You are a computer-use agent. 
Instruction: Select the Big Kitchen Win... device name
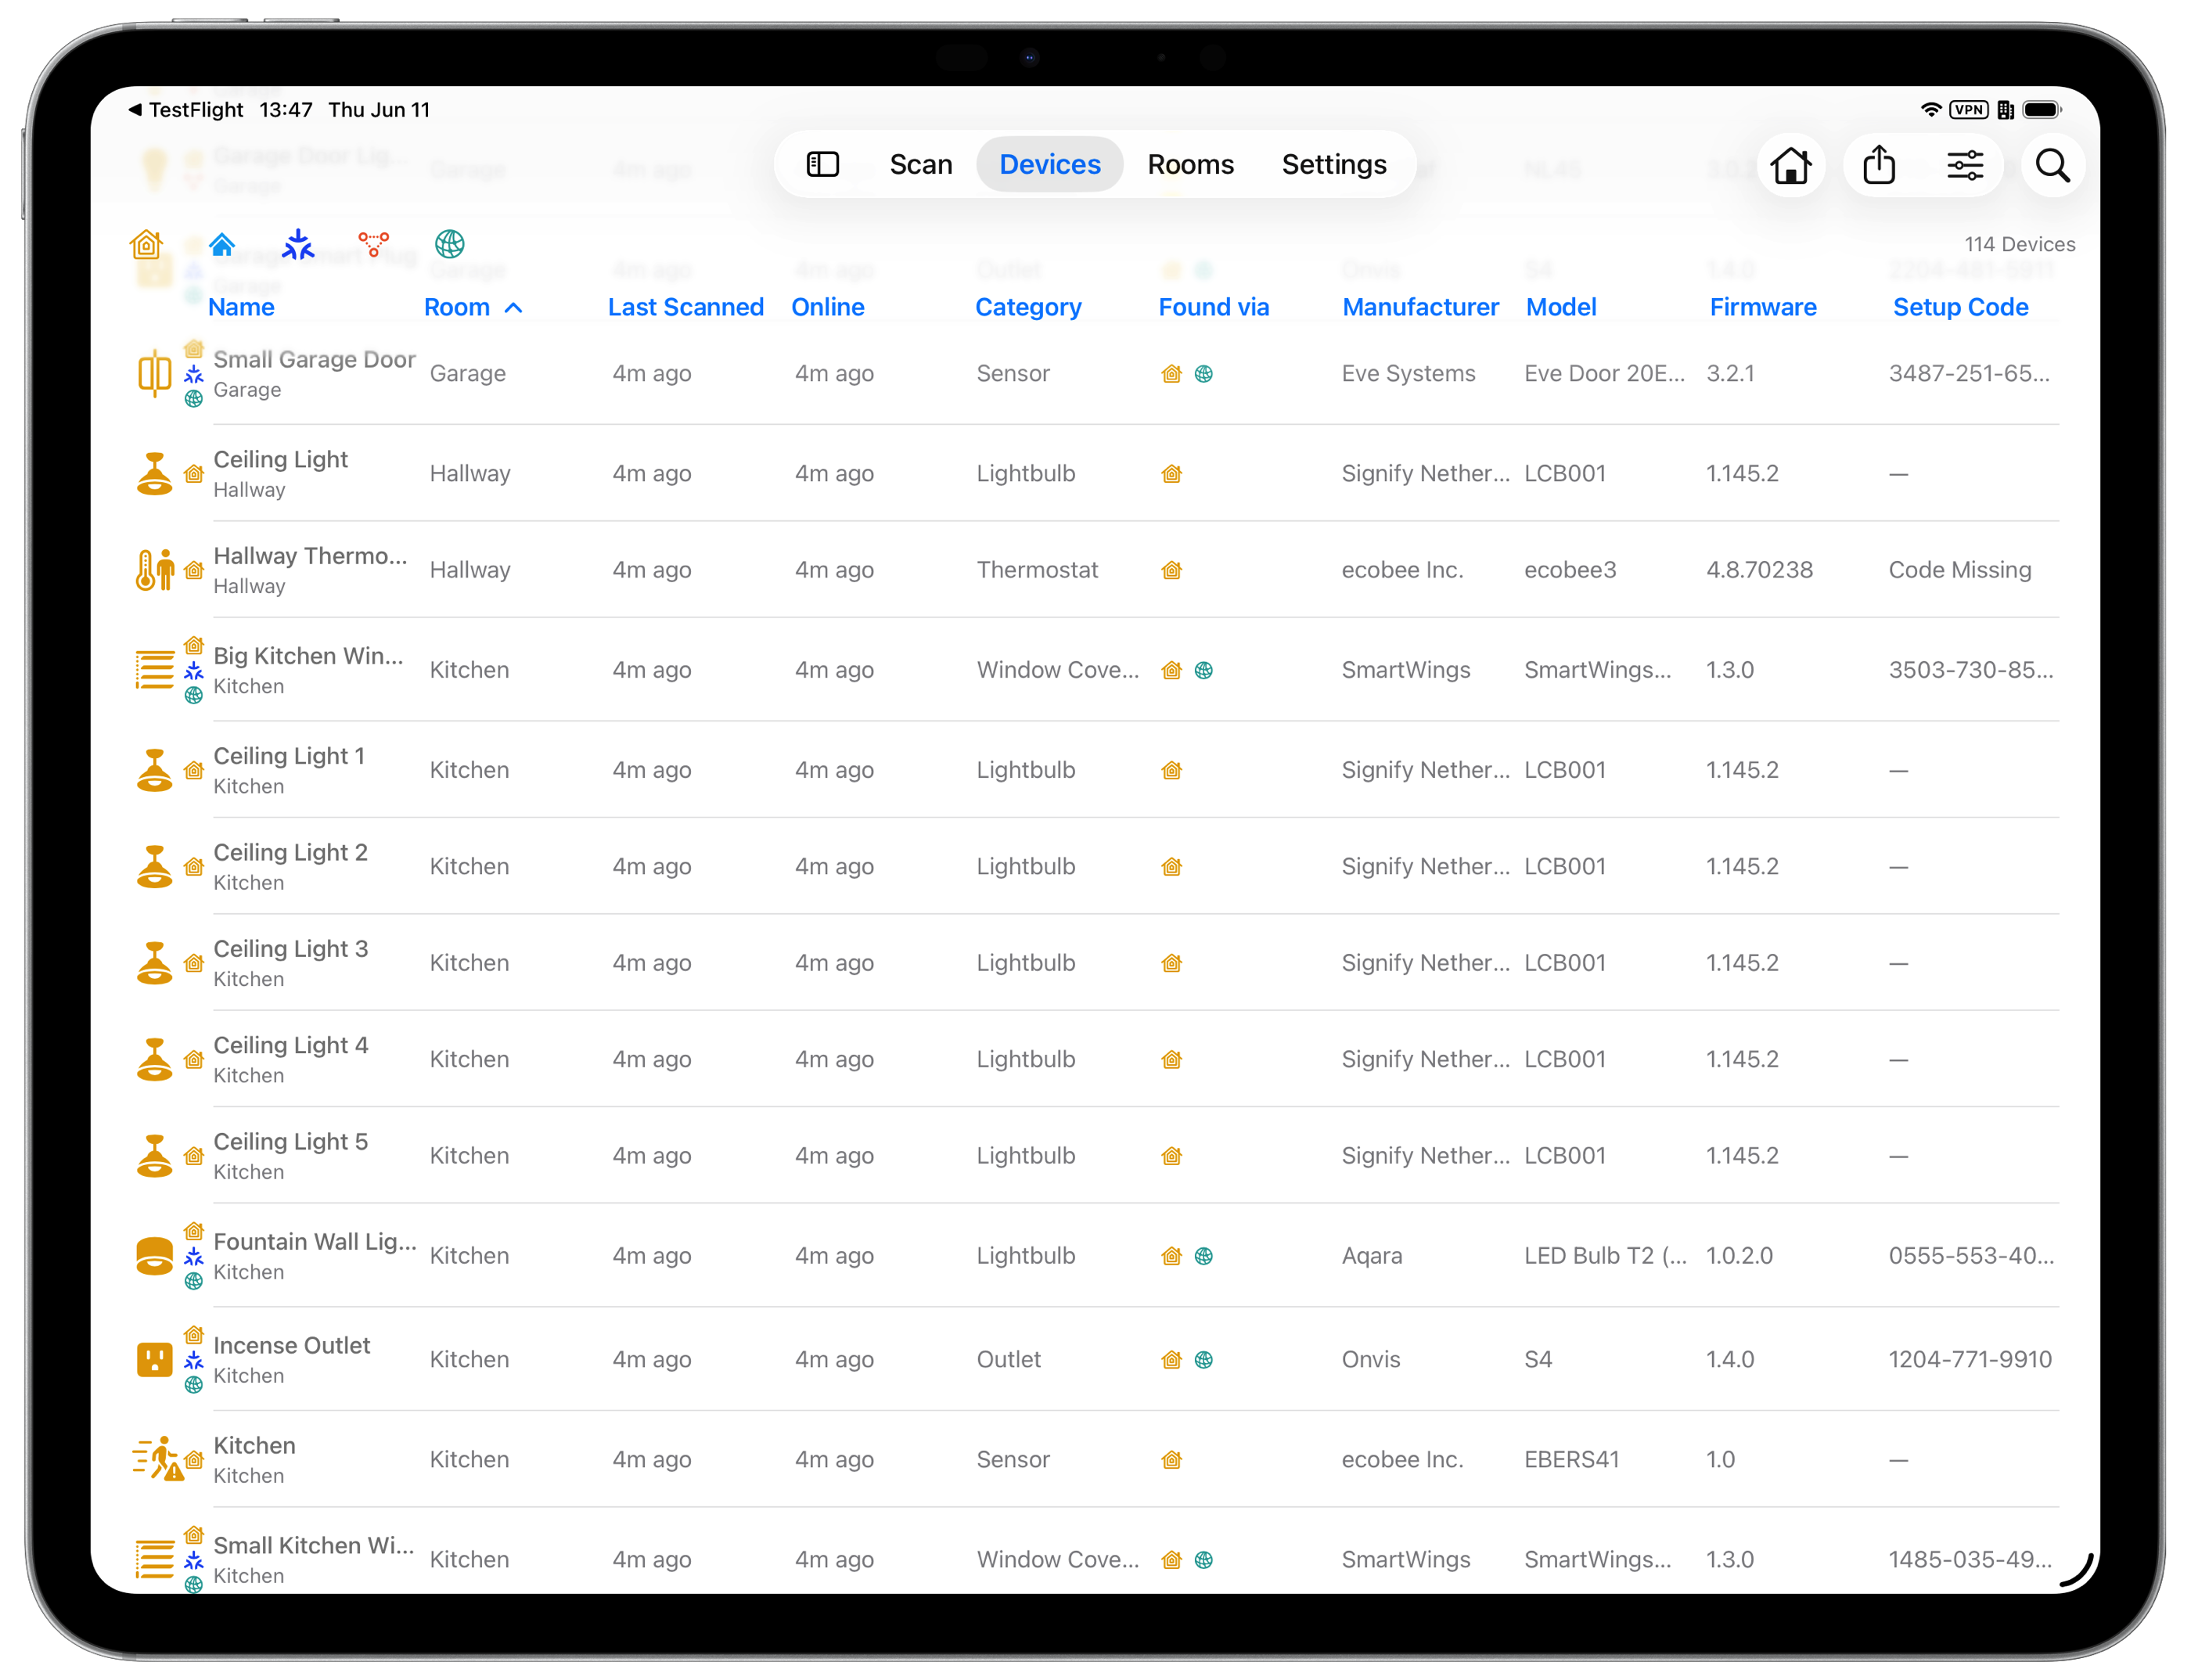pyautogui.click(x=308, y=656)
